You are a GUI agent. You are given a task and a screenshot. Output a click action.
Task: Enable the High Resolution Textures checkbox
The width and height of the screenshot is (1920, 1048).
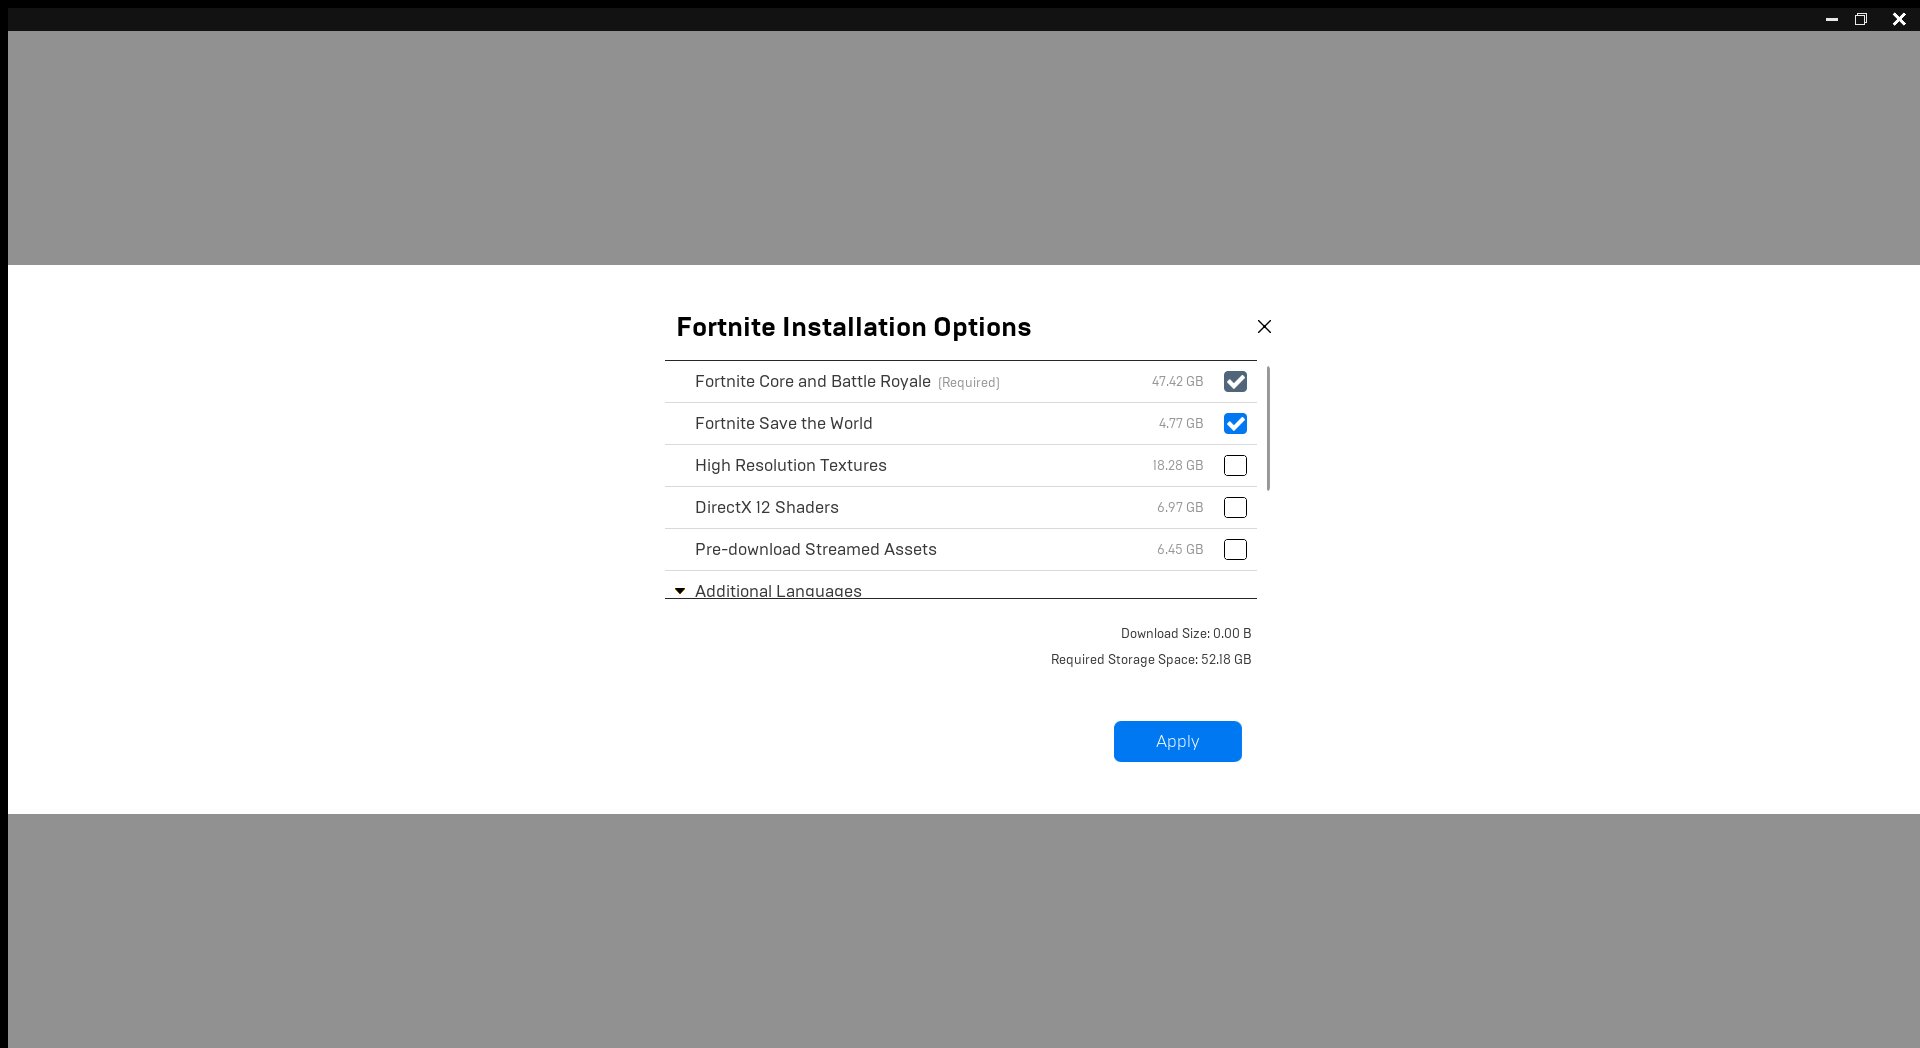point(1235,466)
